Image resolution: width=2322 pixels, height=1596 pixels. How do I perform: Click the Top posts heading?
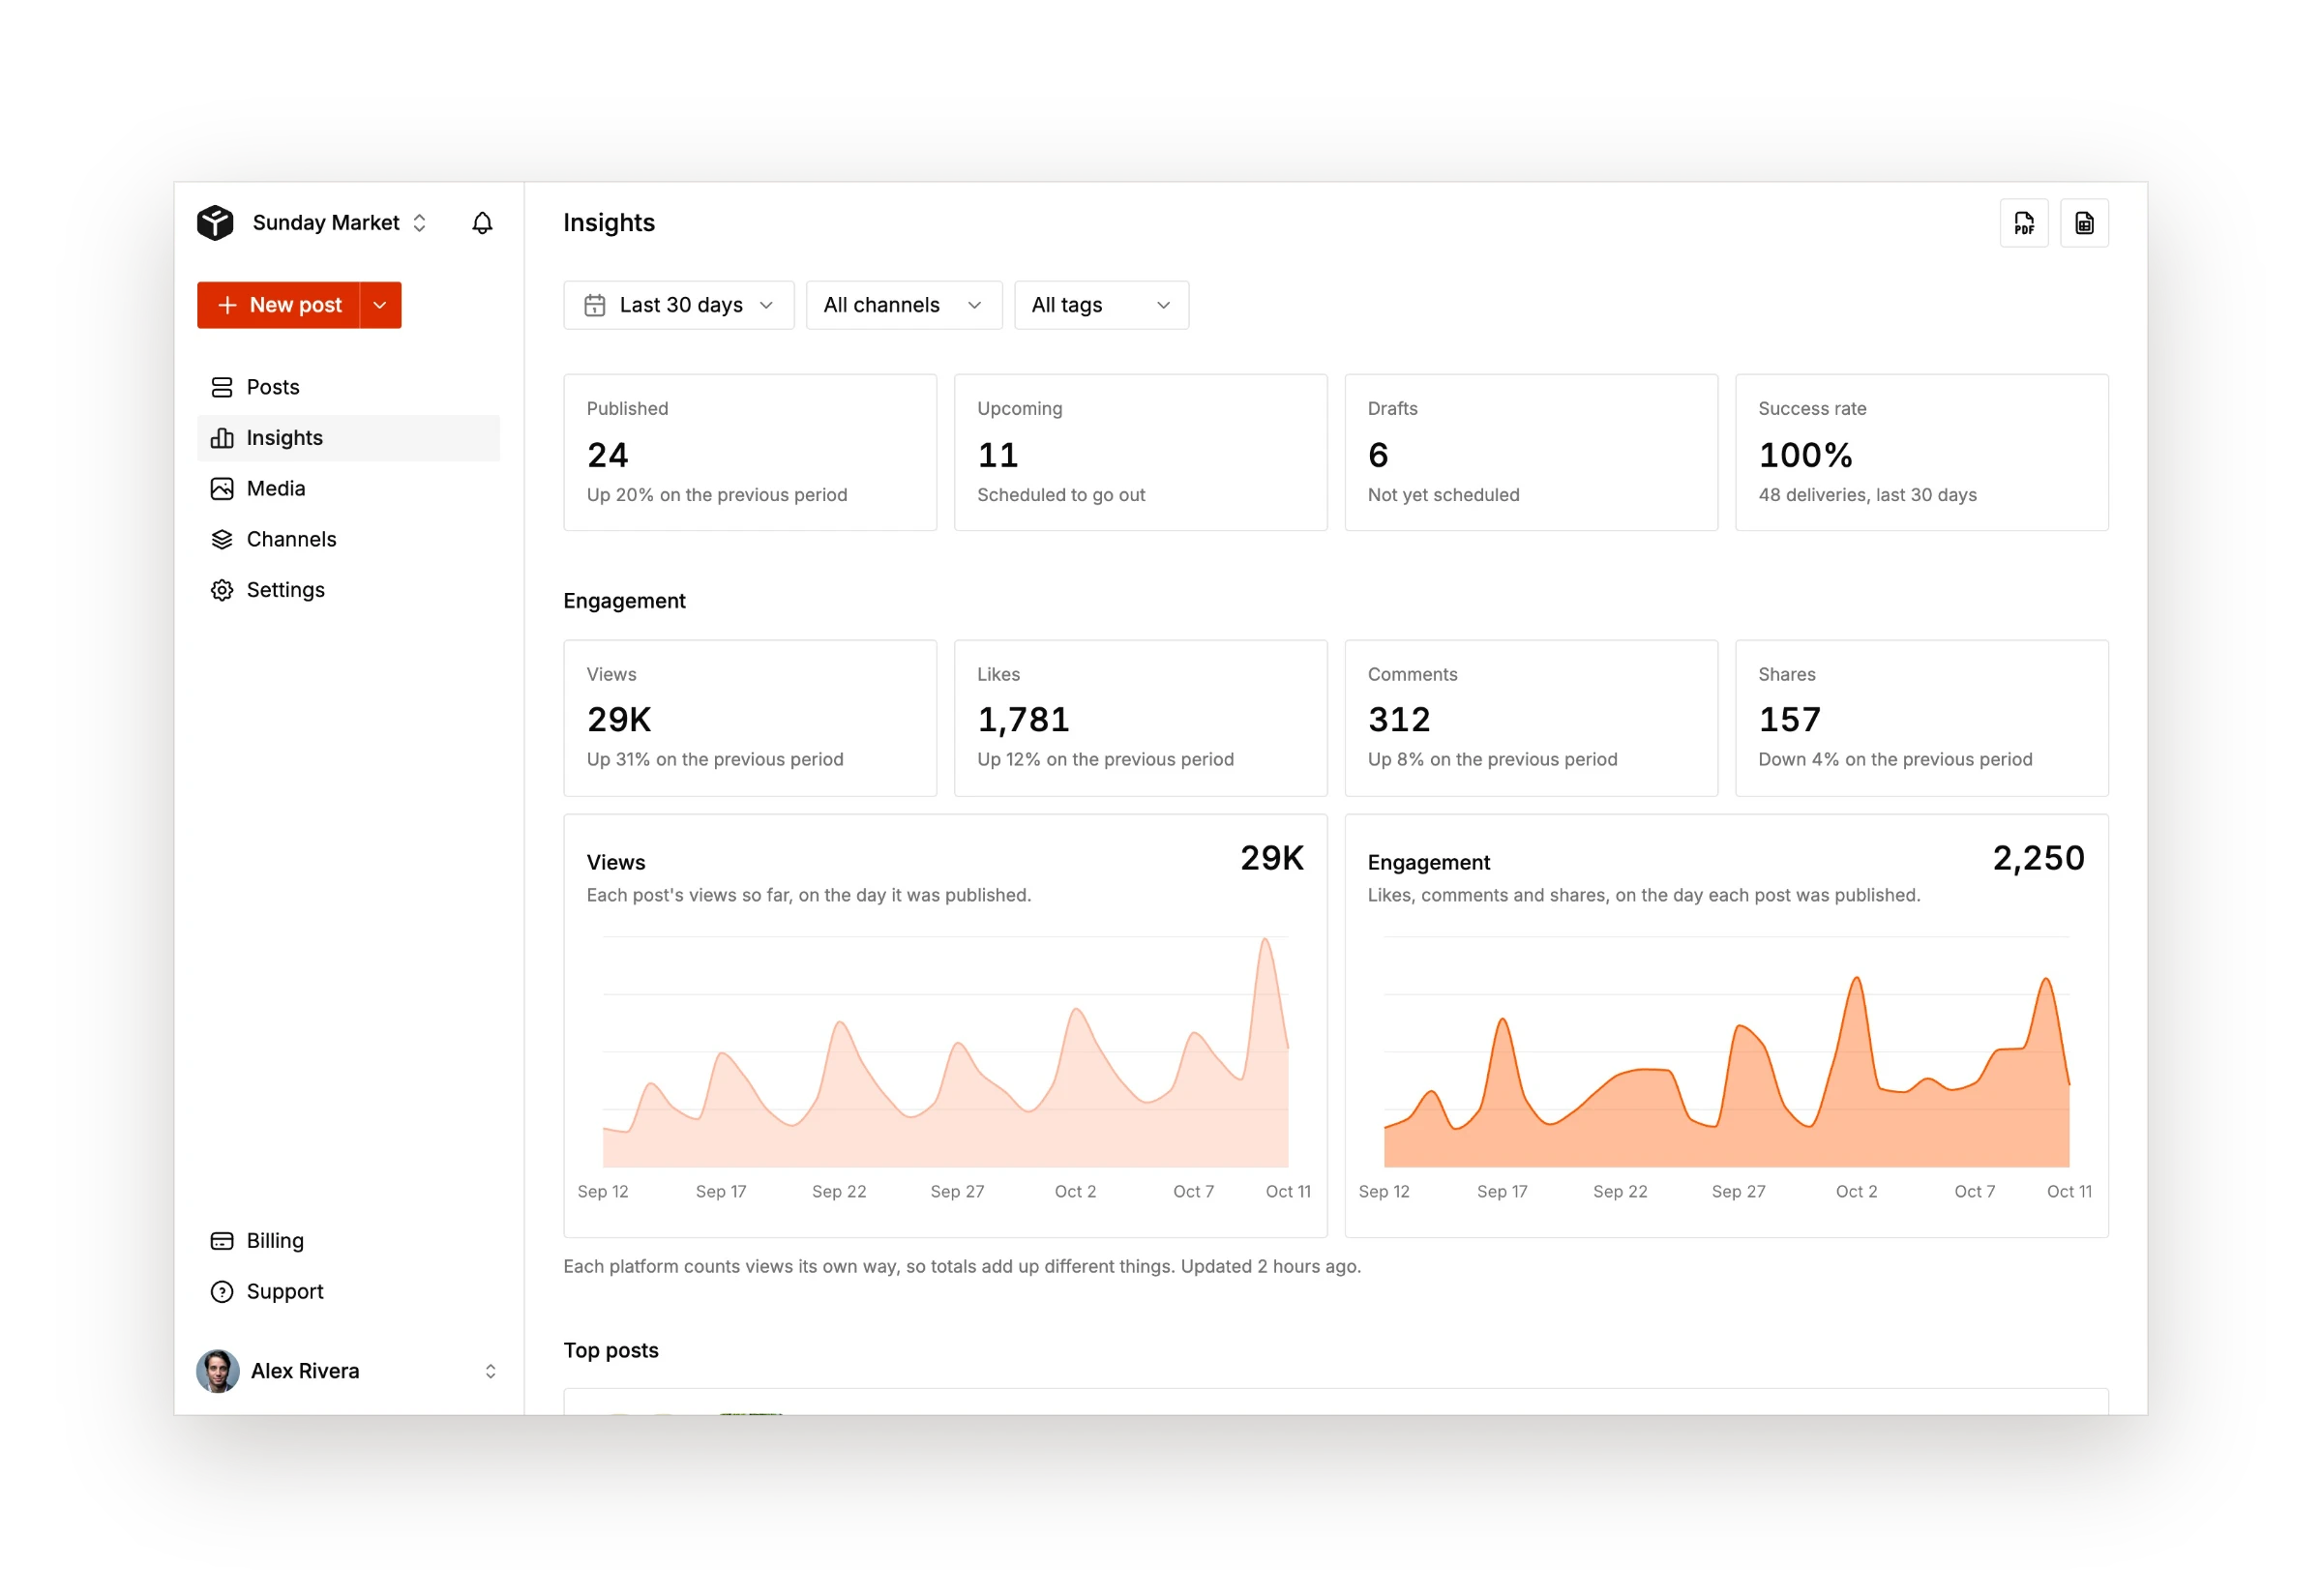[611, 1350]
